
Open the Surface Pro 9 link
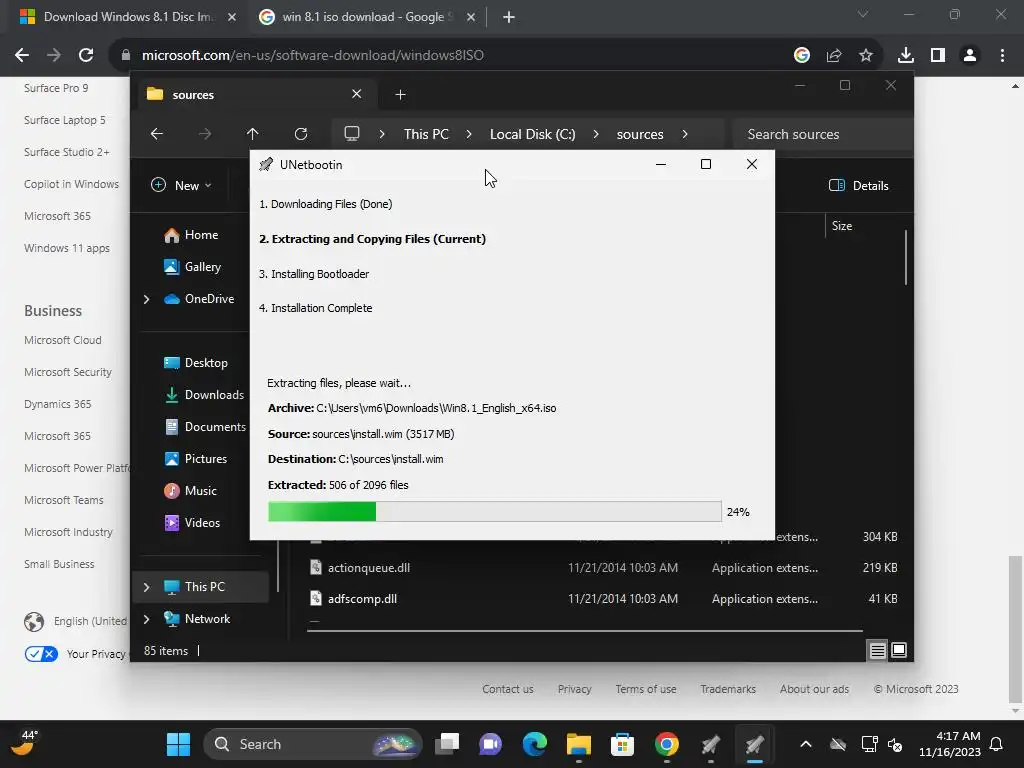tap(56, 88)
